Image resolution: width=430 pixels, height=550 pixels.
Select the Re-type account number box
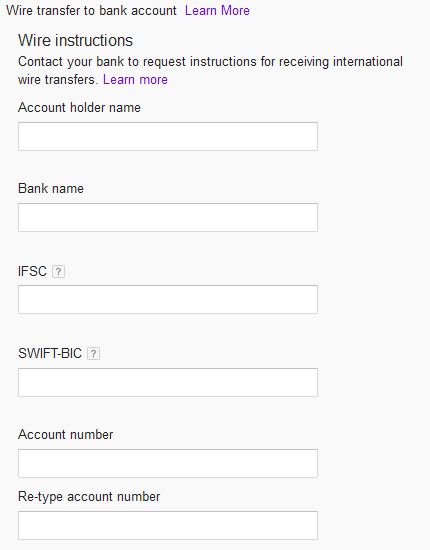click(x=168, y=525)
